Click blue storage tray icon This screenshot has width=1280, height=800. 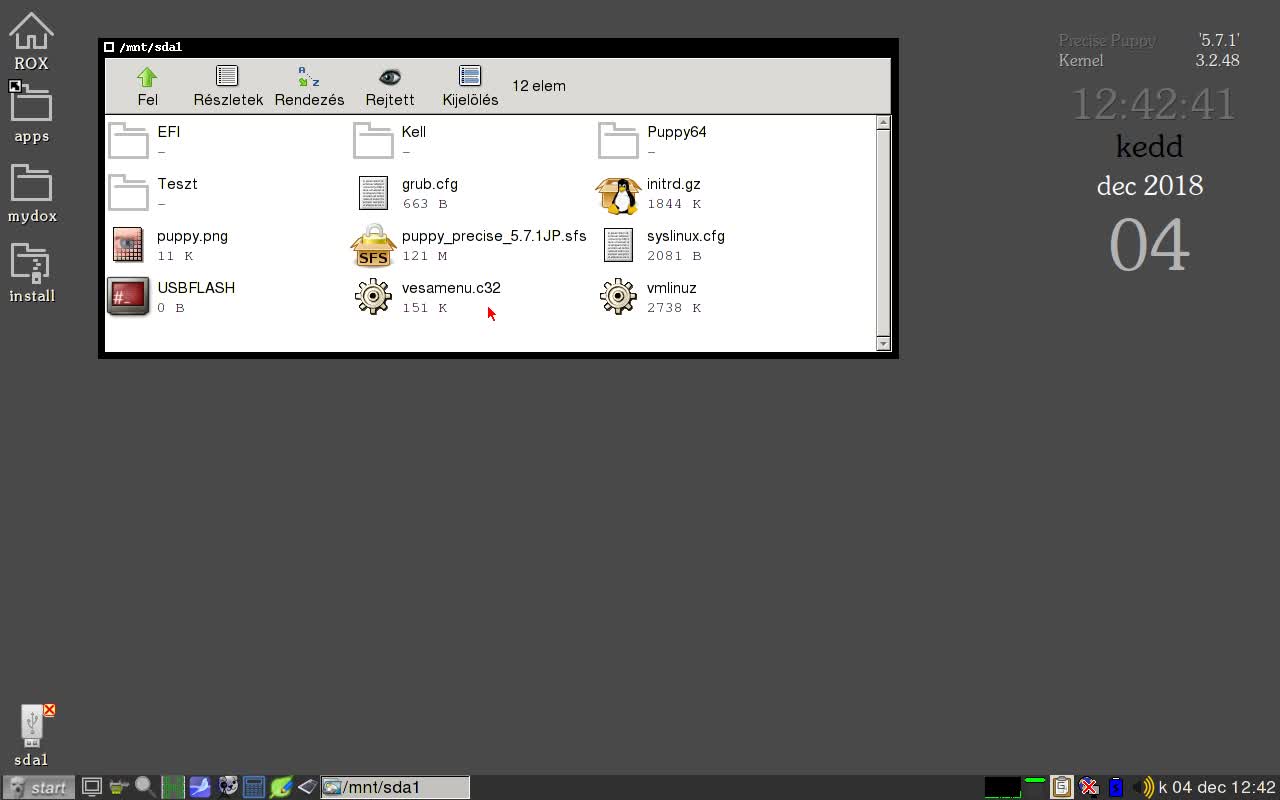(1116, 787)
